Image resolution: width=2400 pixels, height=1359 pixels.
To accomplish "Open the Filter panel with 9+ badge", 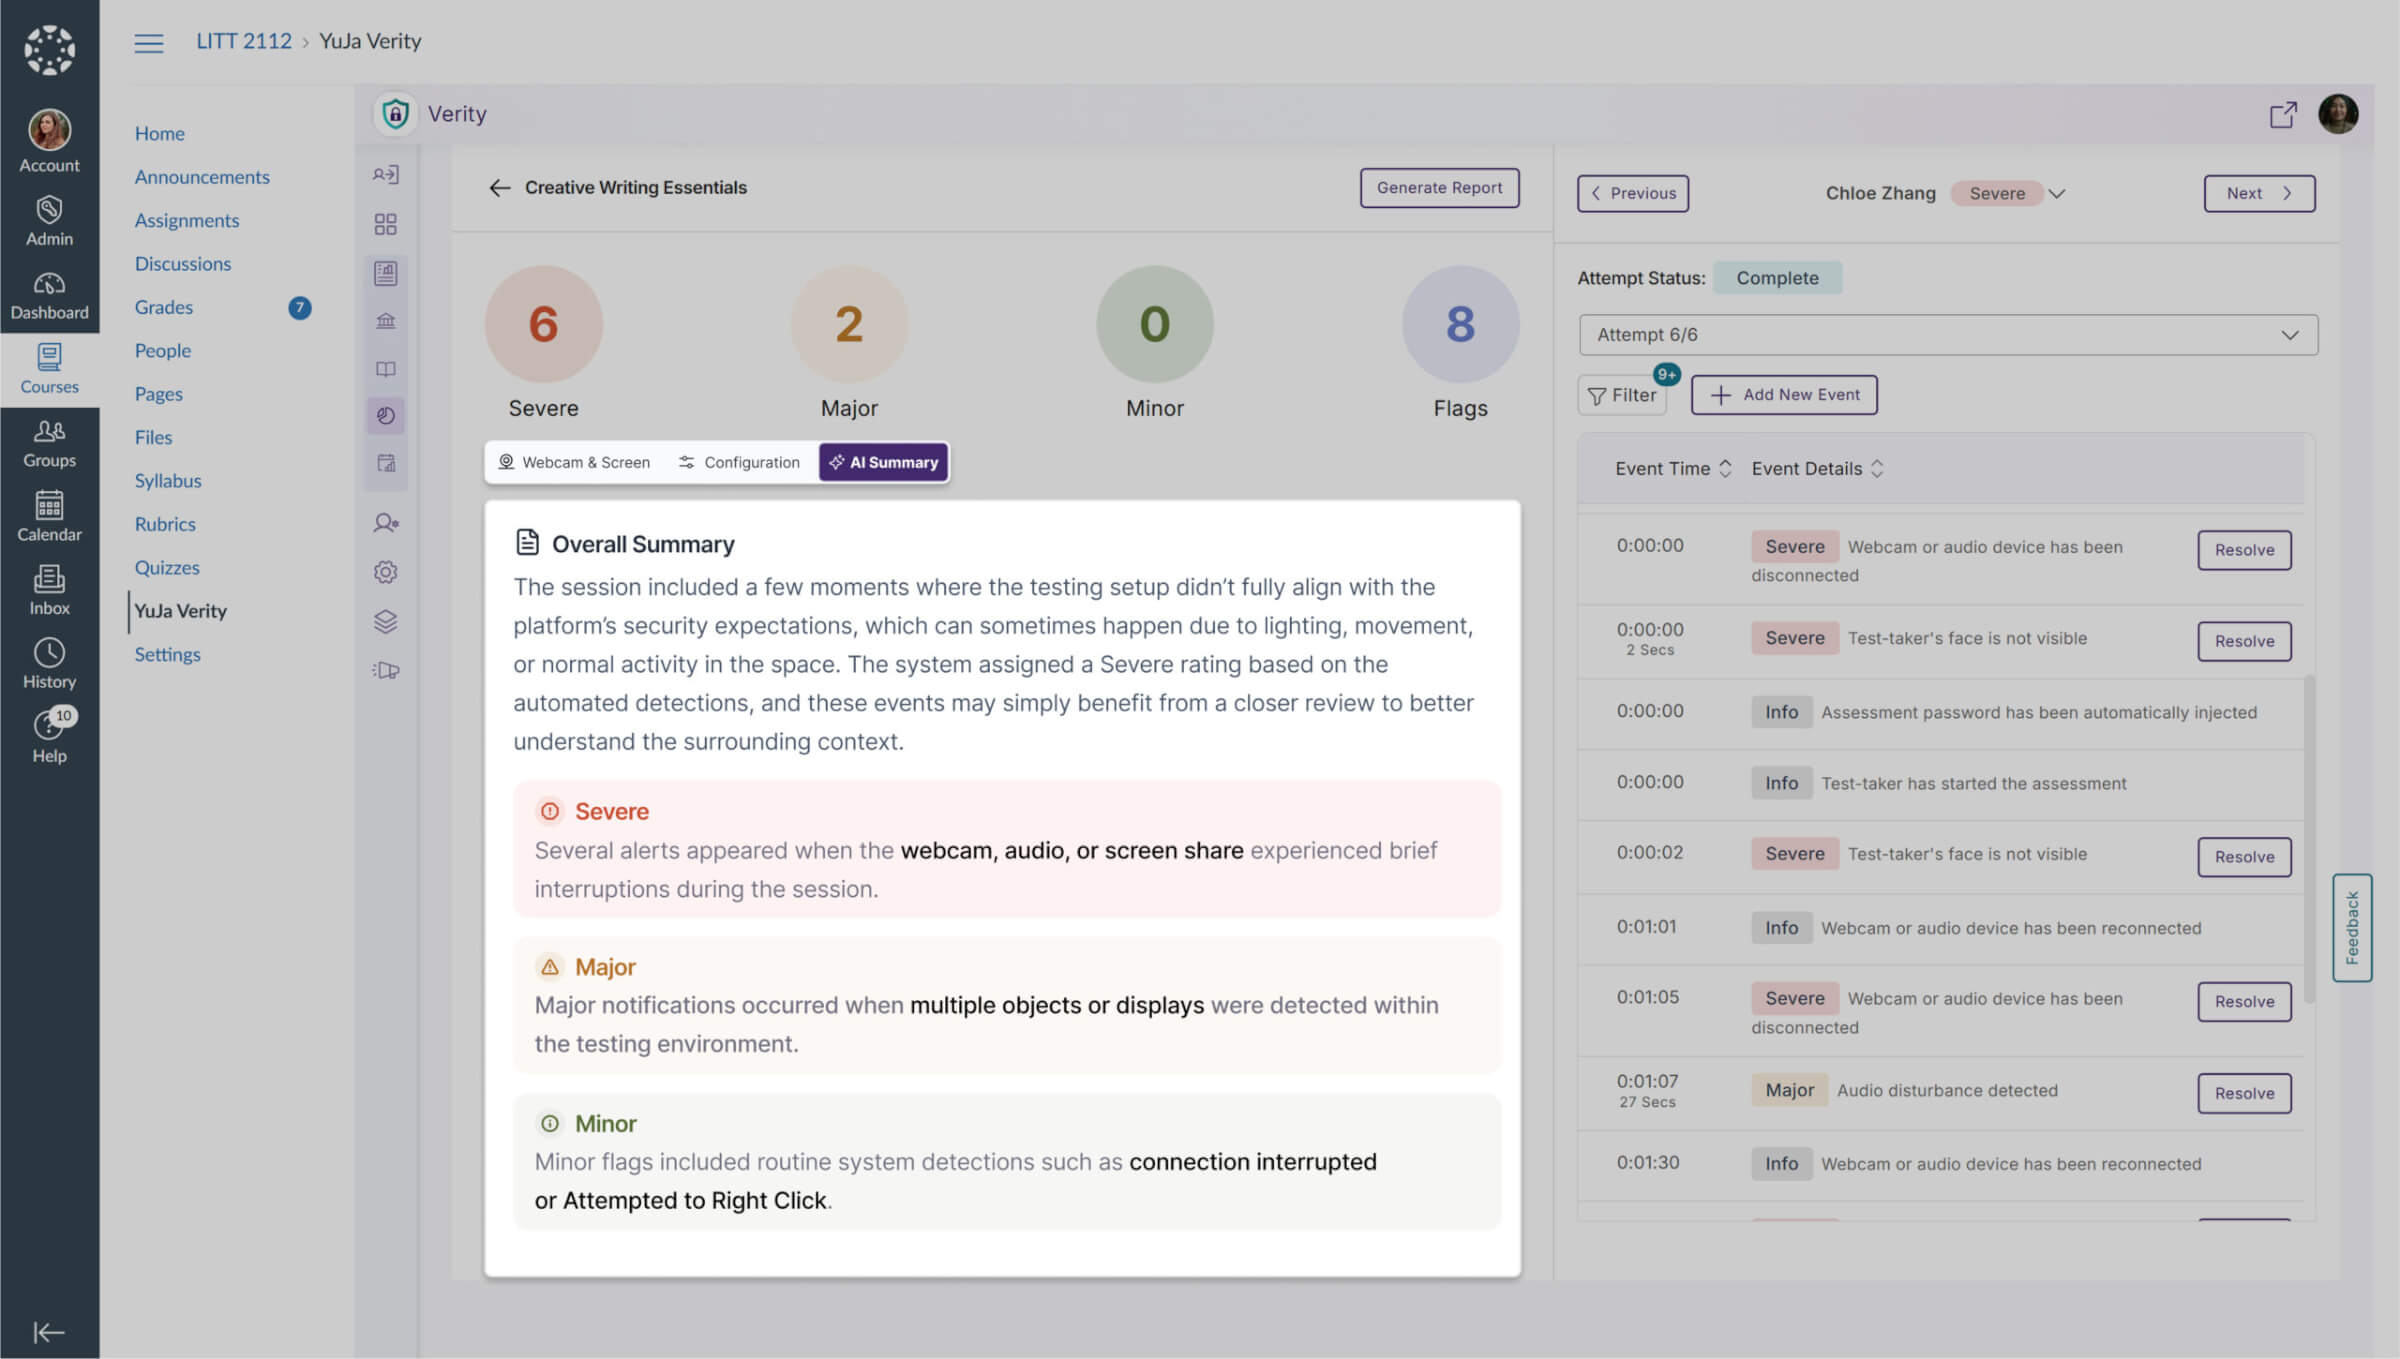I will click(x=1622, y=395).
